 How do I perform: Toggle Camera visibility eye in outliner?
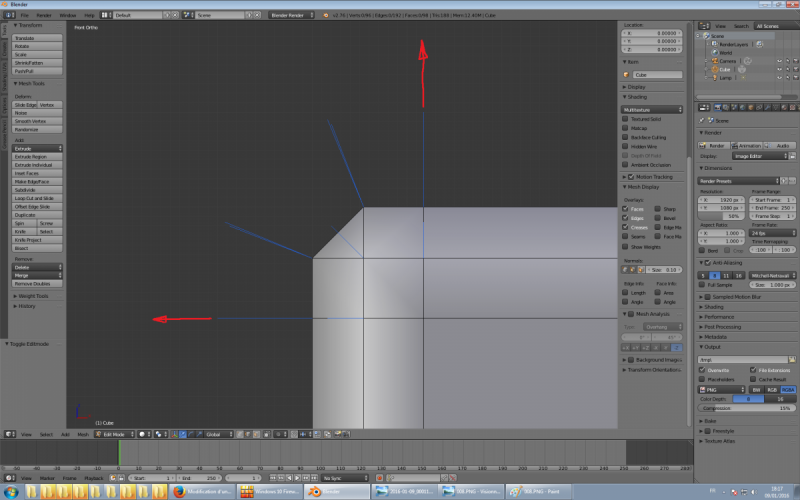pyautogui.click(x=779, y=61)
